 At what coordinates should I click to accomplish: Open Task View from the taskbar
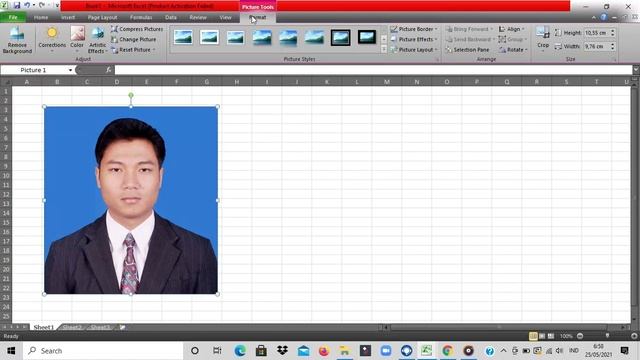click(x=217, y=351)
